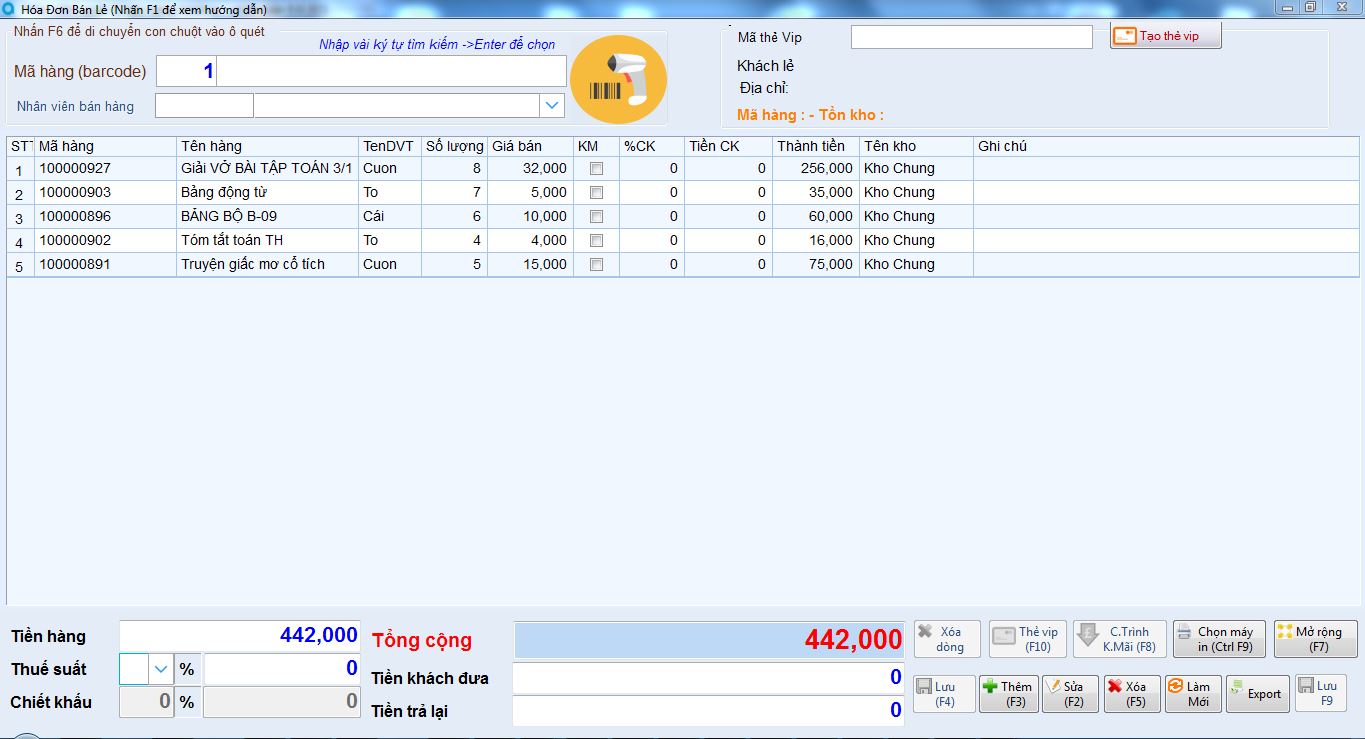Click the Chiết khấu amount field

282,702
